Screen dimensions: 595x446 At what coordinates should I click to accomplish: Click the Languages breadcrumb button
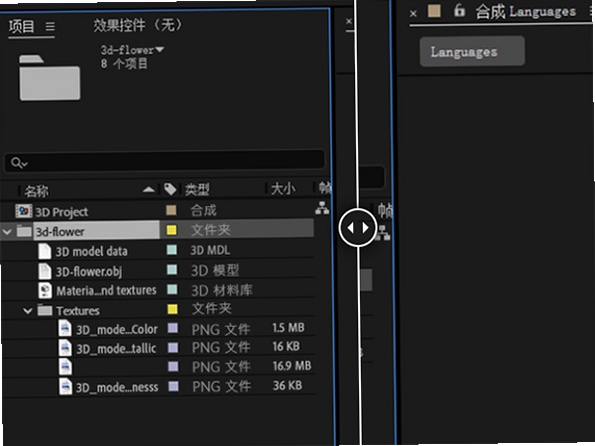(472, 52)
